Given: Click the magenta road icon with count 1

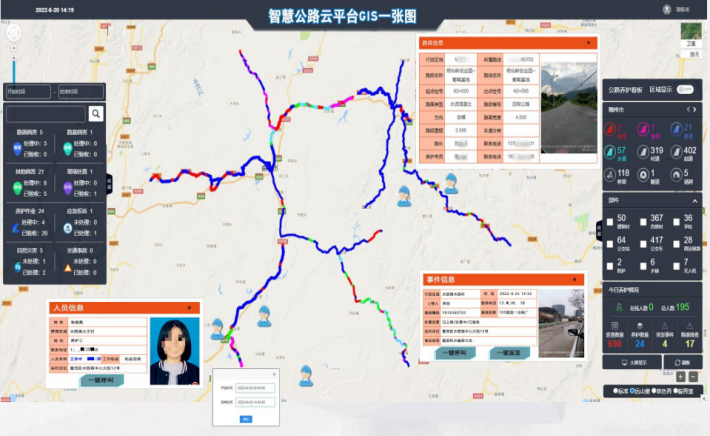Looking at the screenshot, I should pyautogui.click(x=643, y=130).
